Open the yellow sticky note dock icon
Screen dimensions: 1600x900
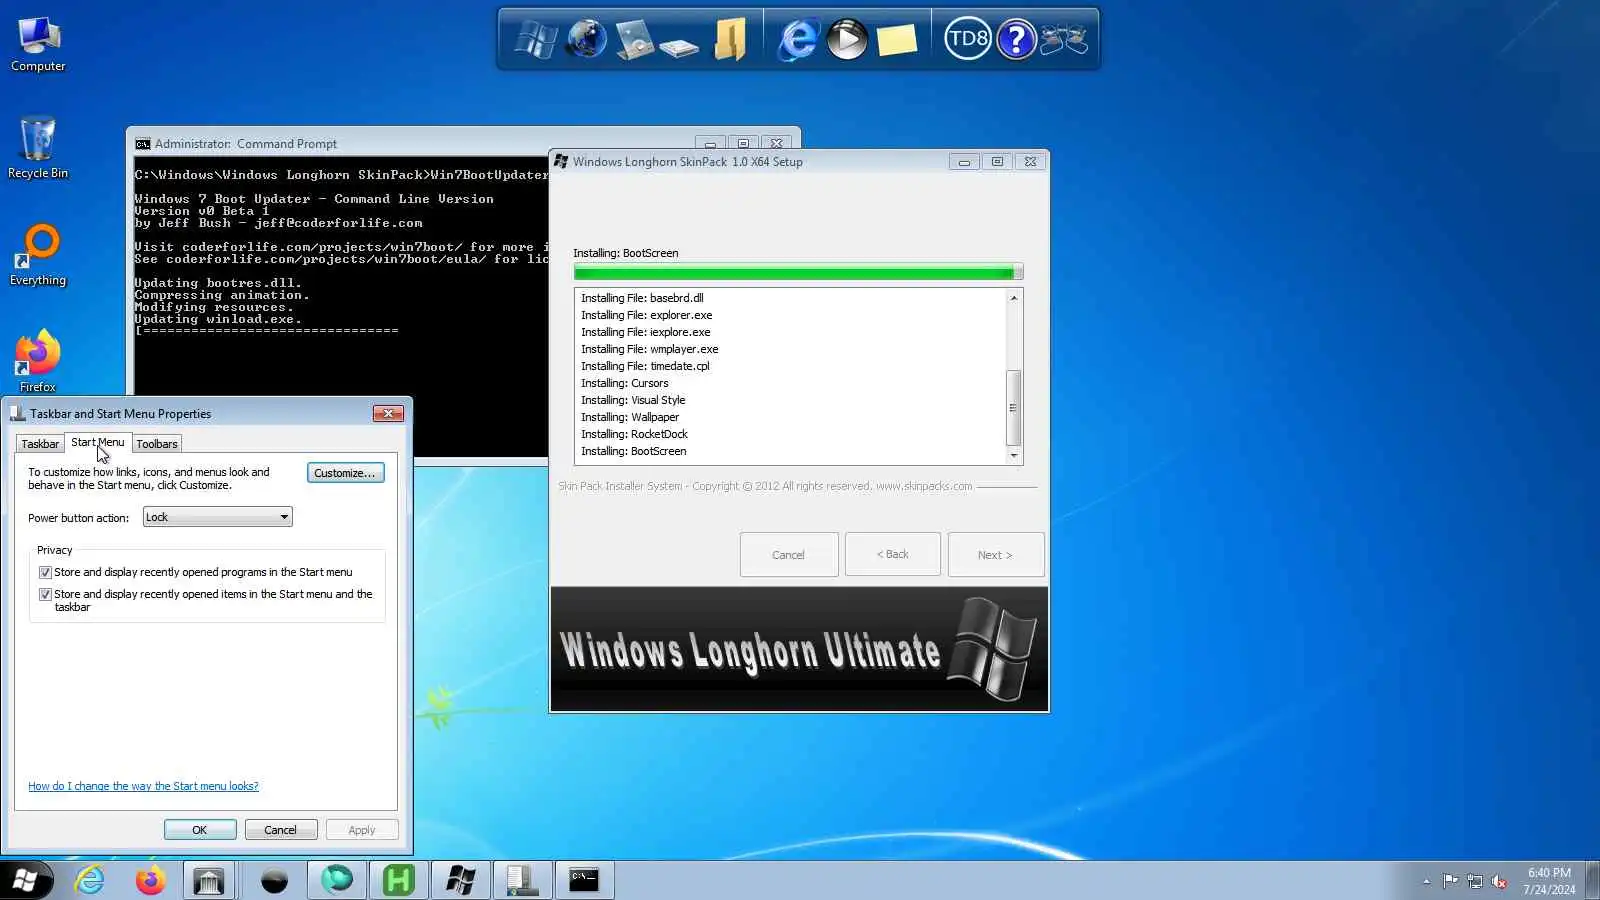(x=897, y=39)
